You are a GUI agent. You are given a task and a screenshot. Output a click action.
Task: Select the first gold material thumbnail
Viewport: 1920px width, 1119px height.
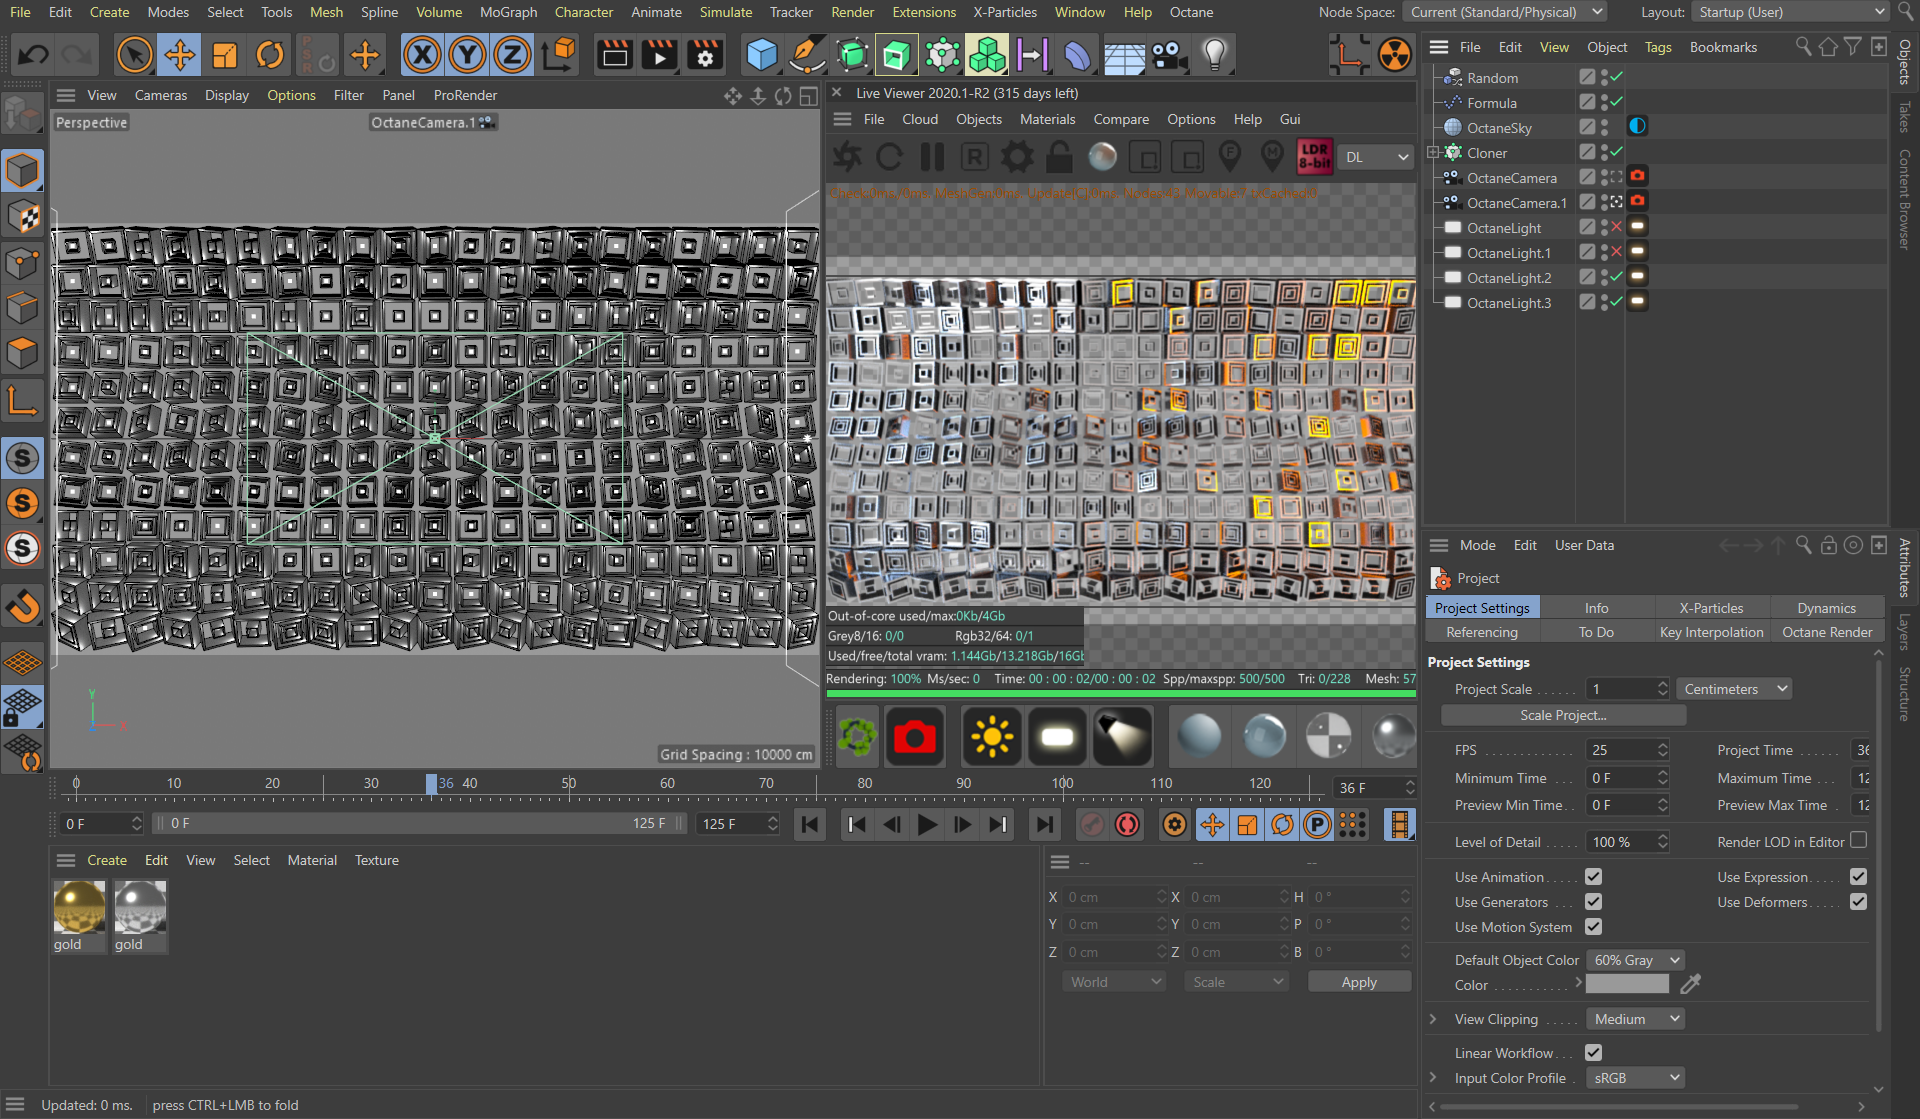click(x=79, y=908)
